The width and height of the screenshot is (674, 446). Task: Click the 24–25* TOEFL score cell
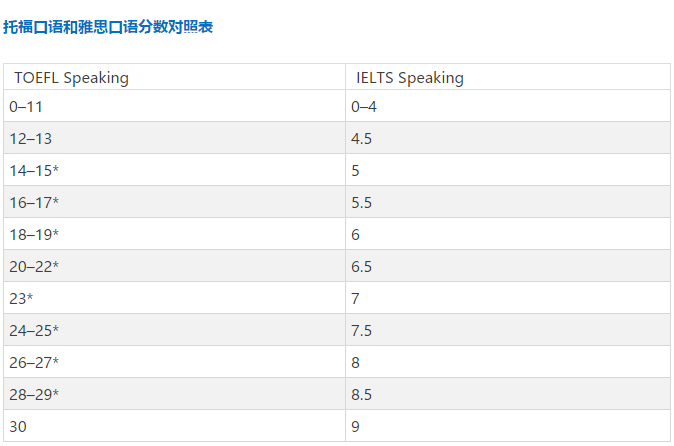click(34, 330)
